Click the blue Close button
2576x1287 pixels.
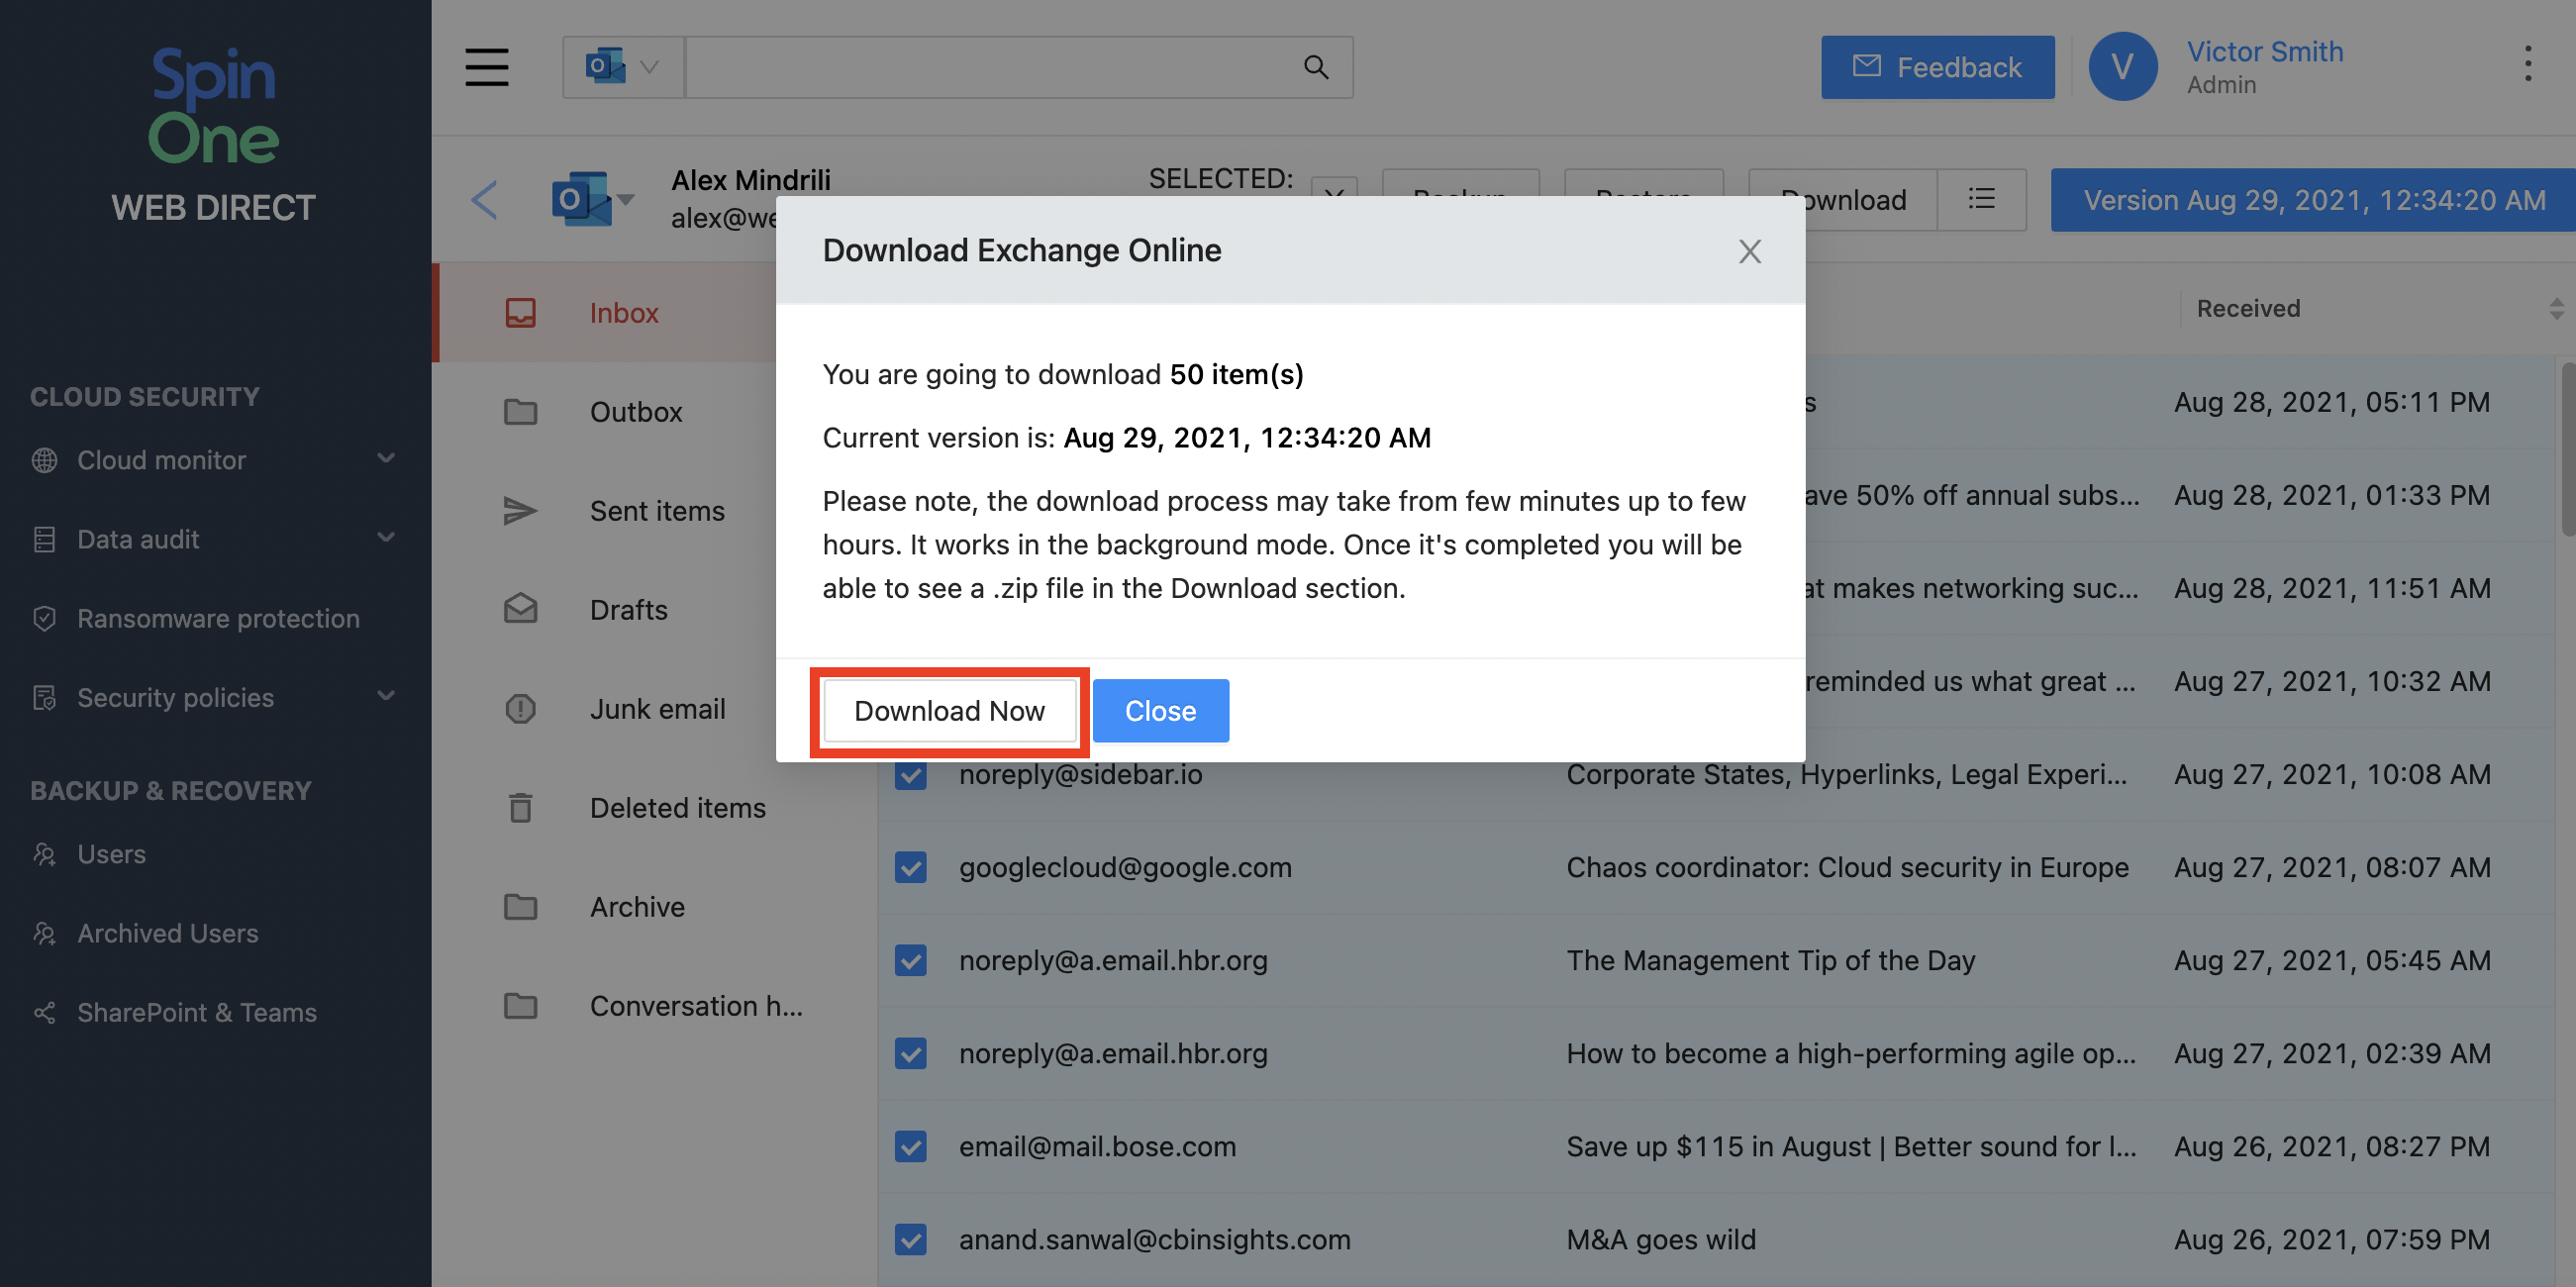coord(1160,711)
